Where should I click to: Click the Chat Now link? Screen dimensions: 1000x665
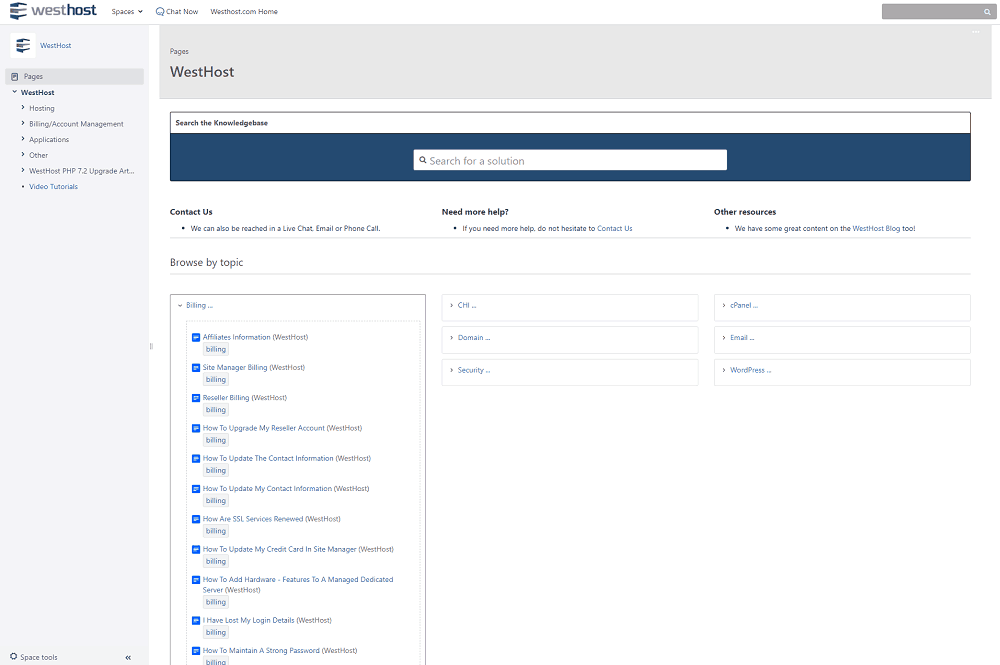[177, 11]
